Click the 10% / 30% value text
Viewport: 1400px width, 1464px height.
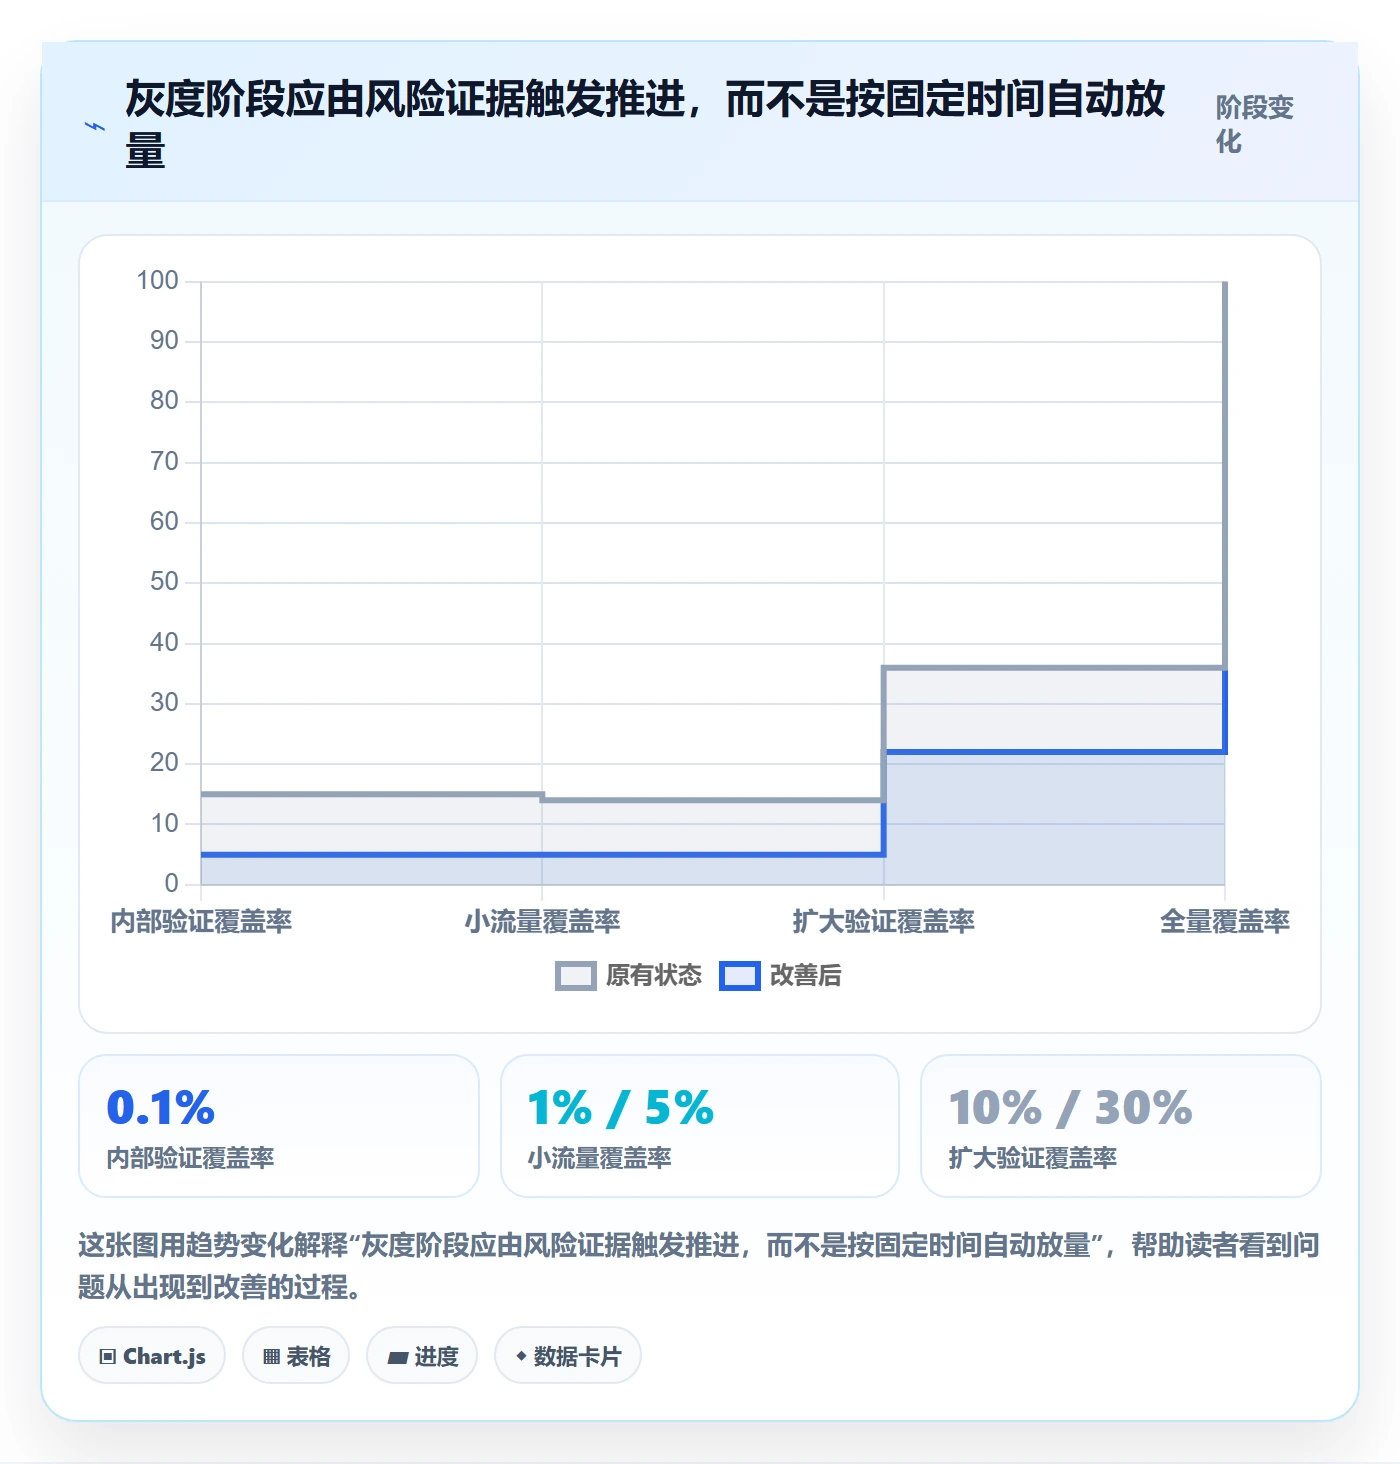[x=1071, y=1108]
